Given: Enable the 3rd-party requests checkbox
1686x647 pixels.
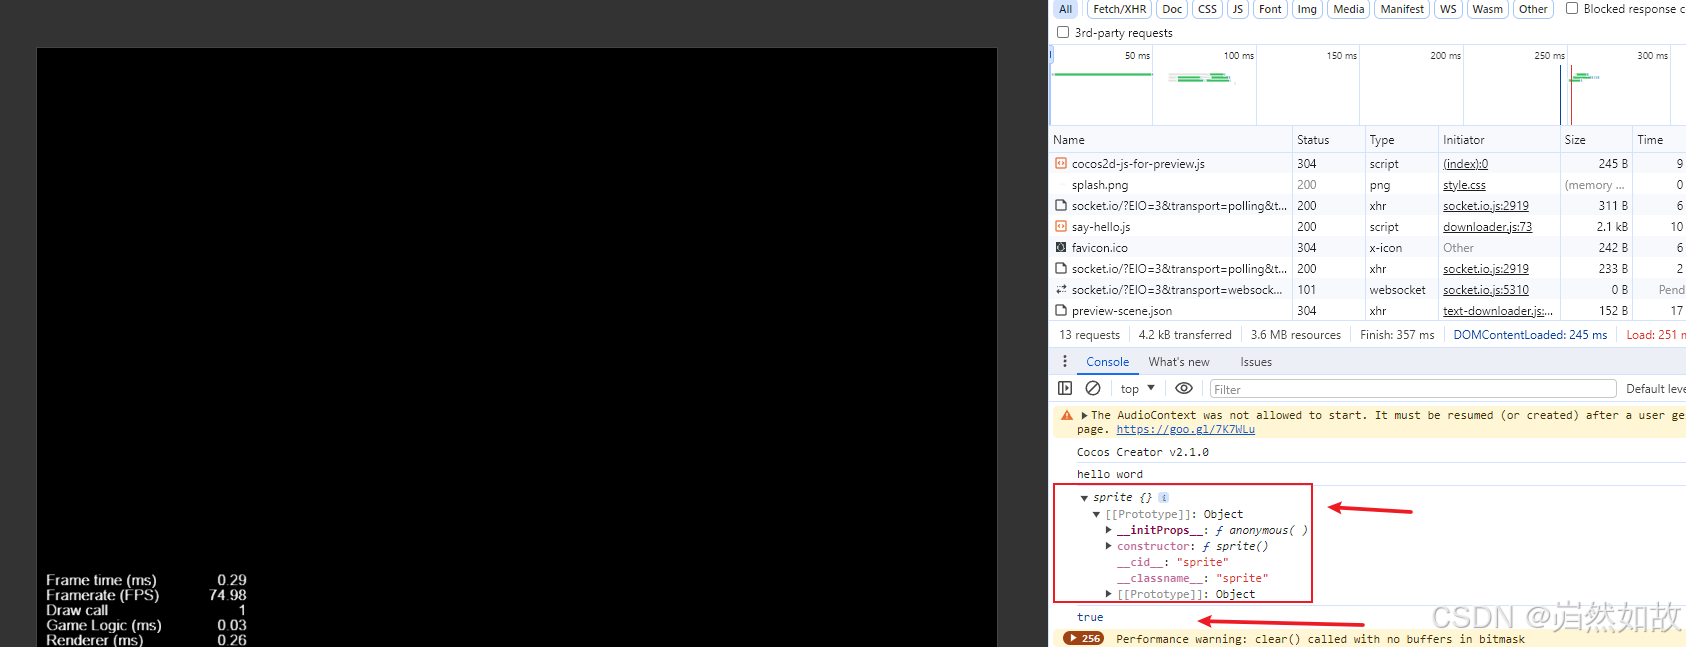Looking at the screenshot, I should [x=1063, y=32].
